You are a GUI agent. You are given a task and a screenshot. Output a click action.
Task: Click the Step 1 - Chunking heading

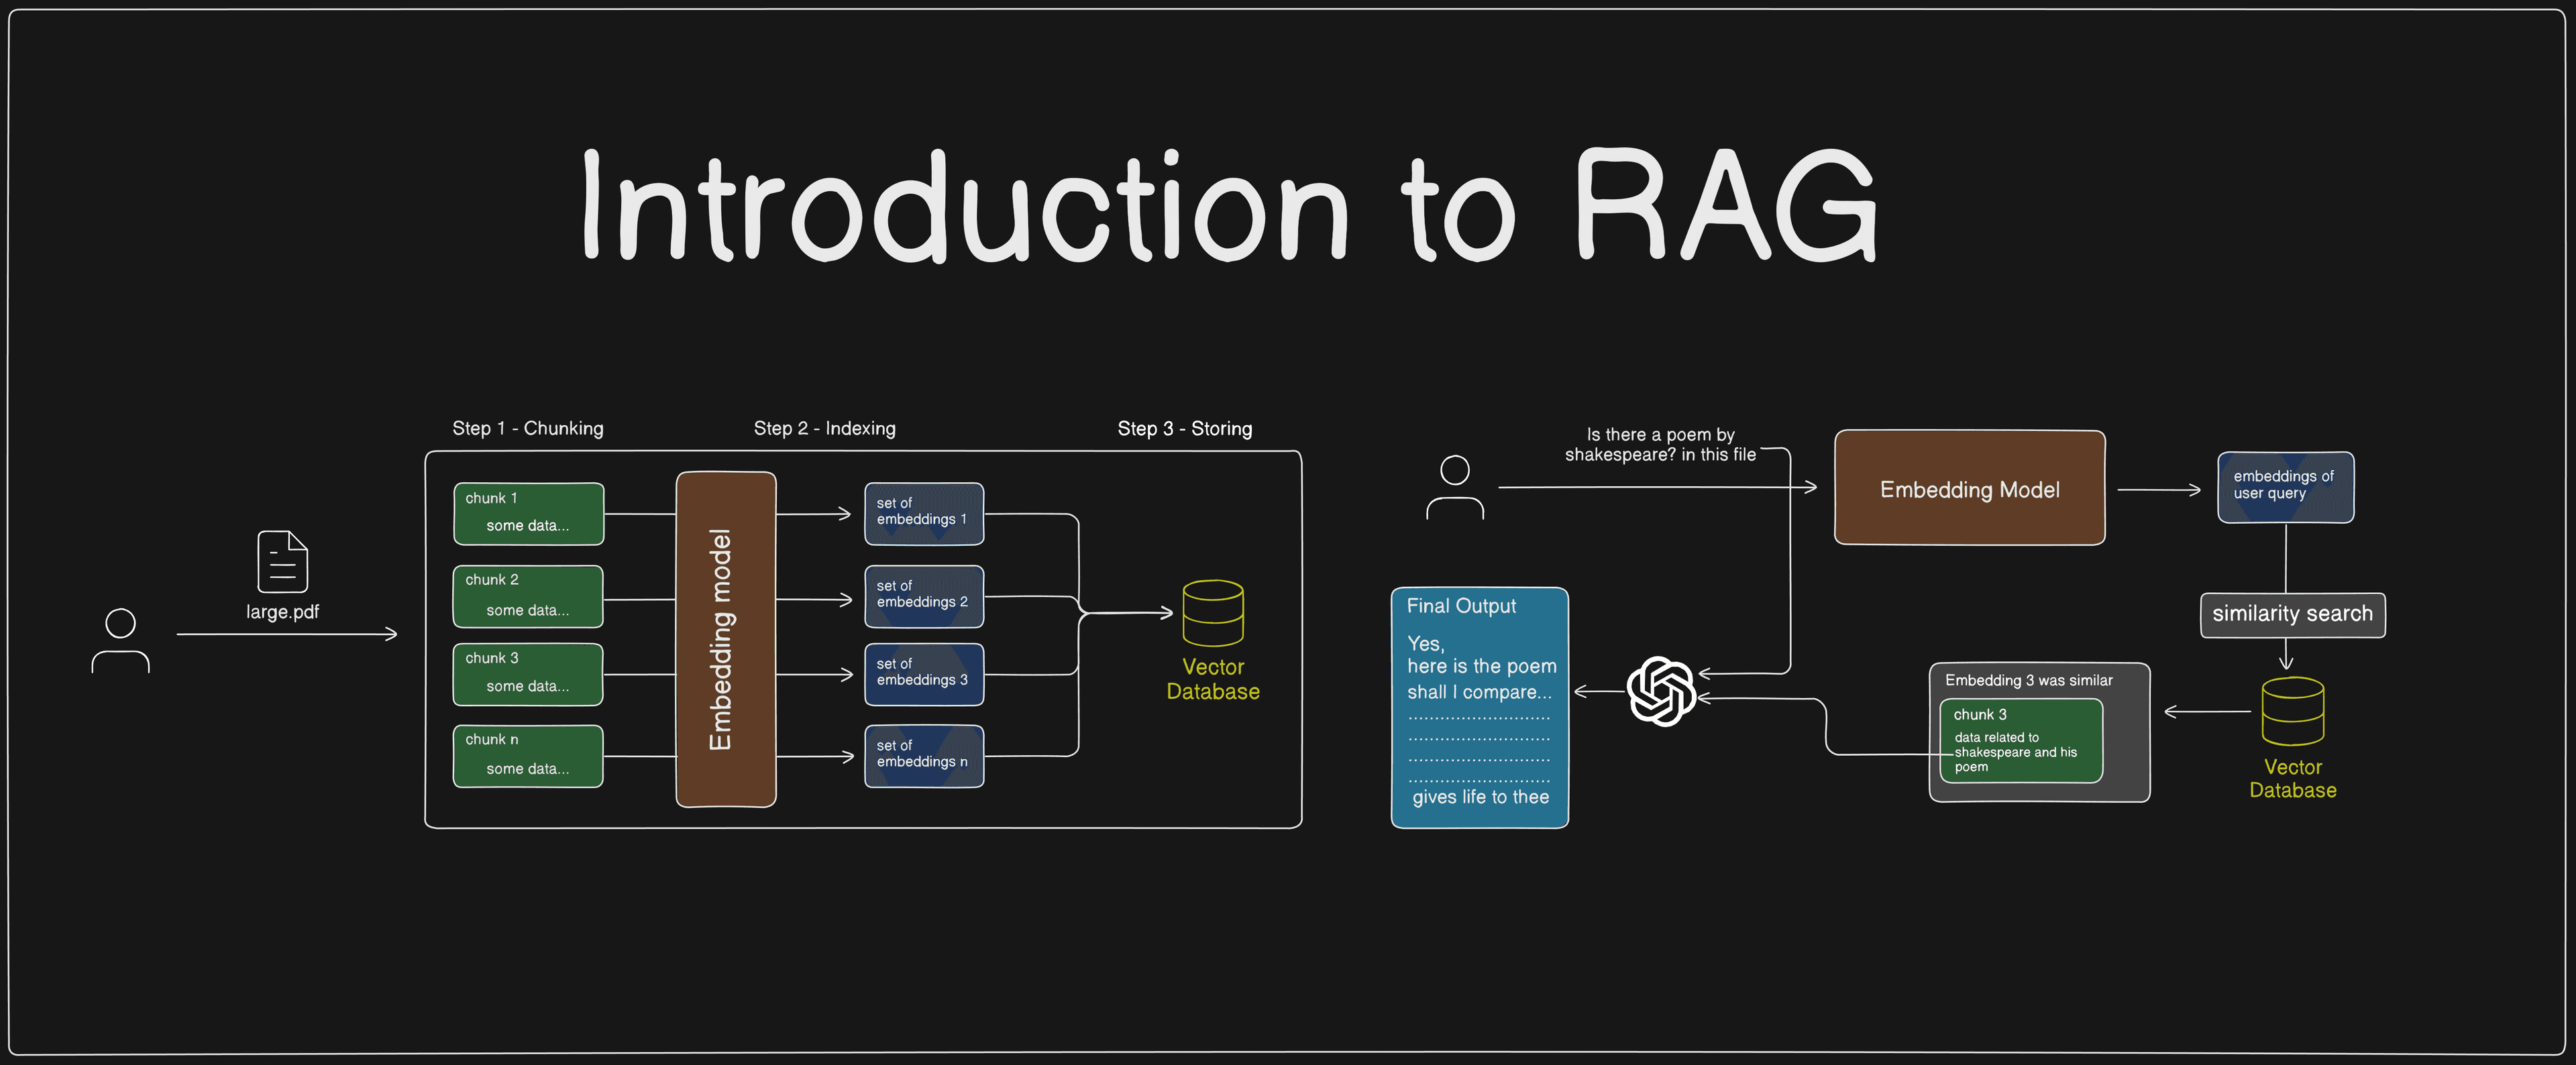tap(528, 428)
